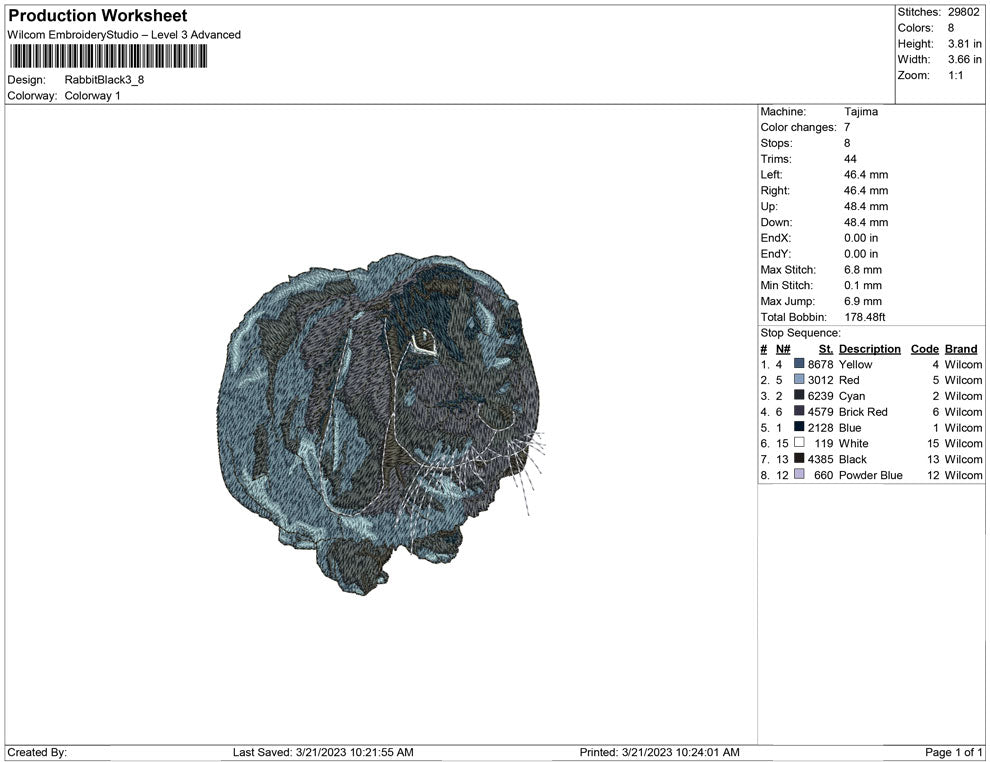The image size is (990, 762).
Task: Click the embroidered rabbit design preview
Action: [380, 420]
